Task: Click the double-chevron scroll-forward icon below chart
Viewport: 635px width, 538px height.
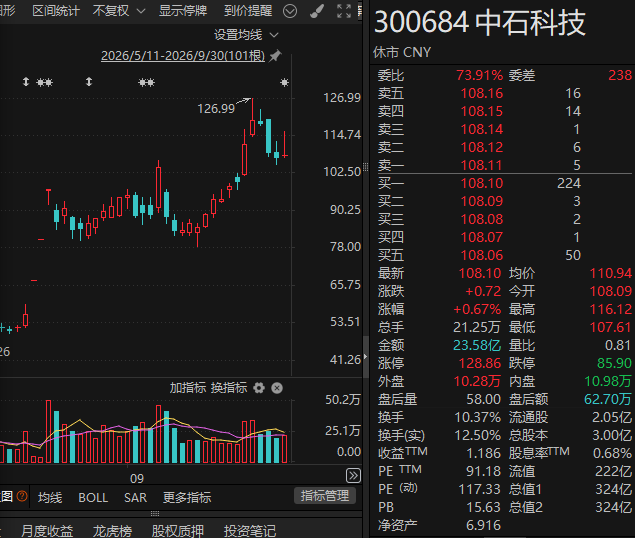Action: pyautogui.click(x=353, y=475)
